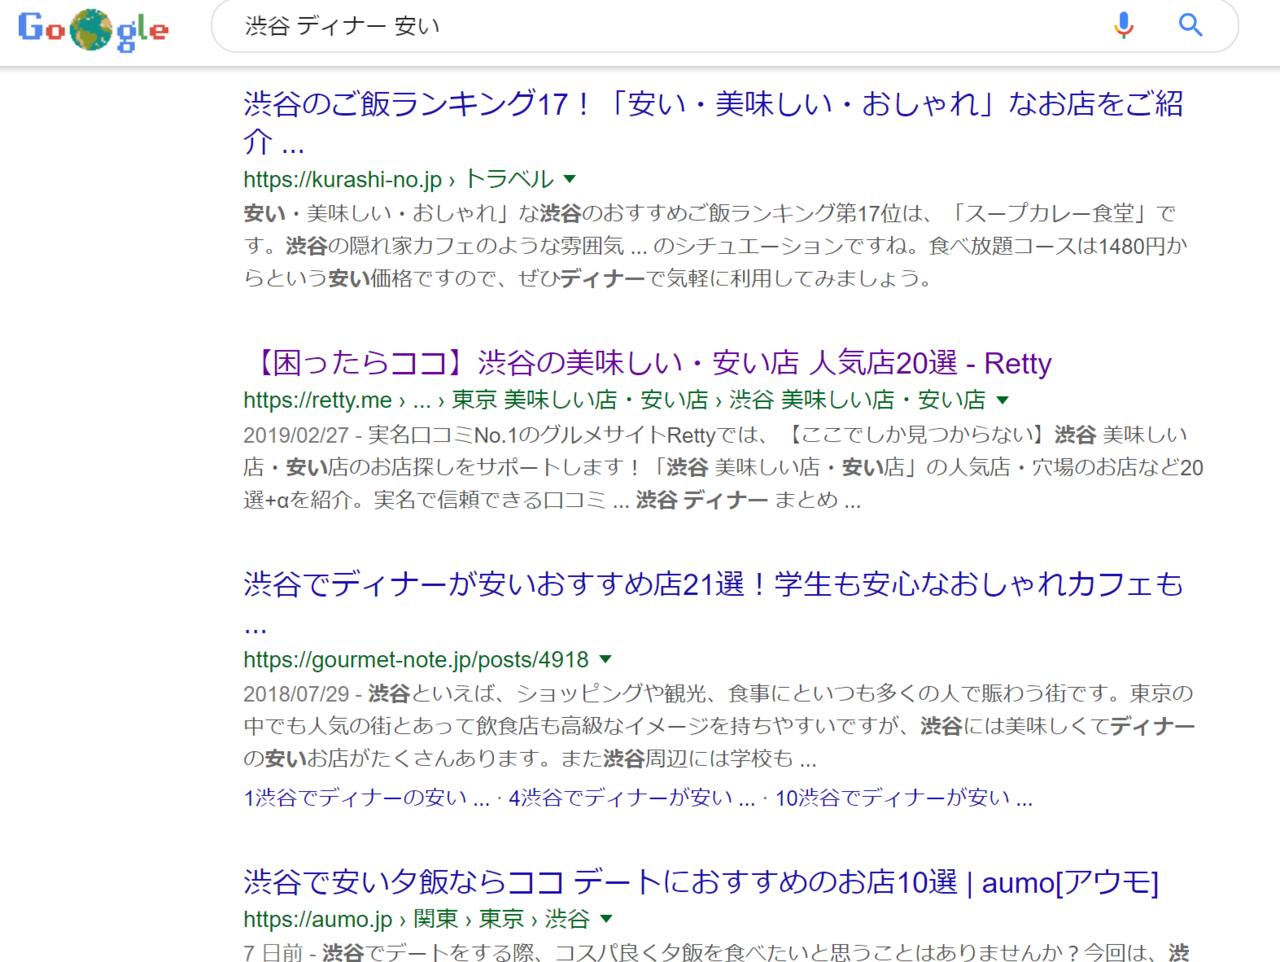
Task: Expand dropdown arrow beside retty.me breadcrumb
Action: 1003,400
